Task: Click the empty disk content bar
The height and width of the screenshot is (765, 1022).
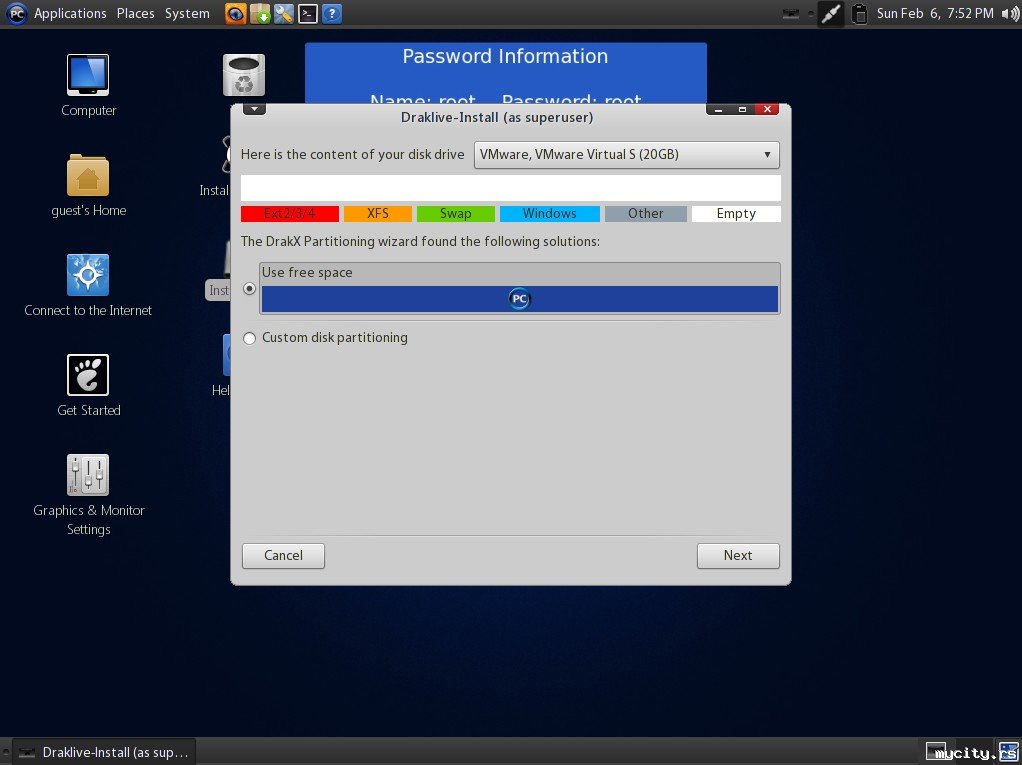Action: pos(510,188)
